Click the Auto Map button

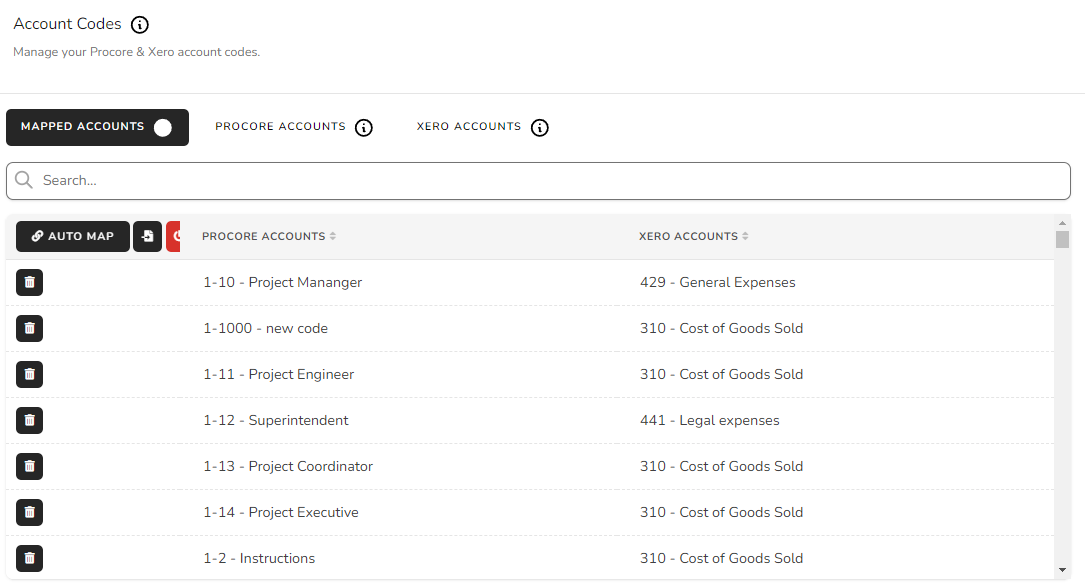[72, 236]
